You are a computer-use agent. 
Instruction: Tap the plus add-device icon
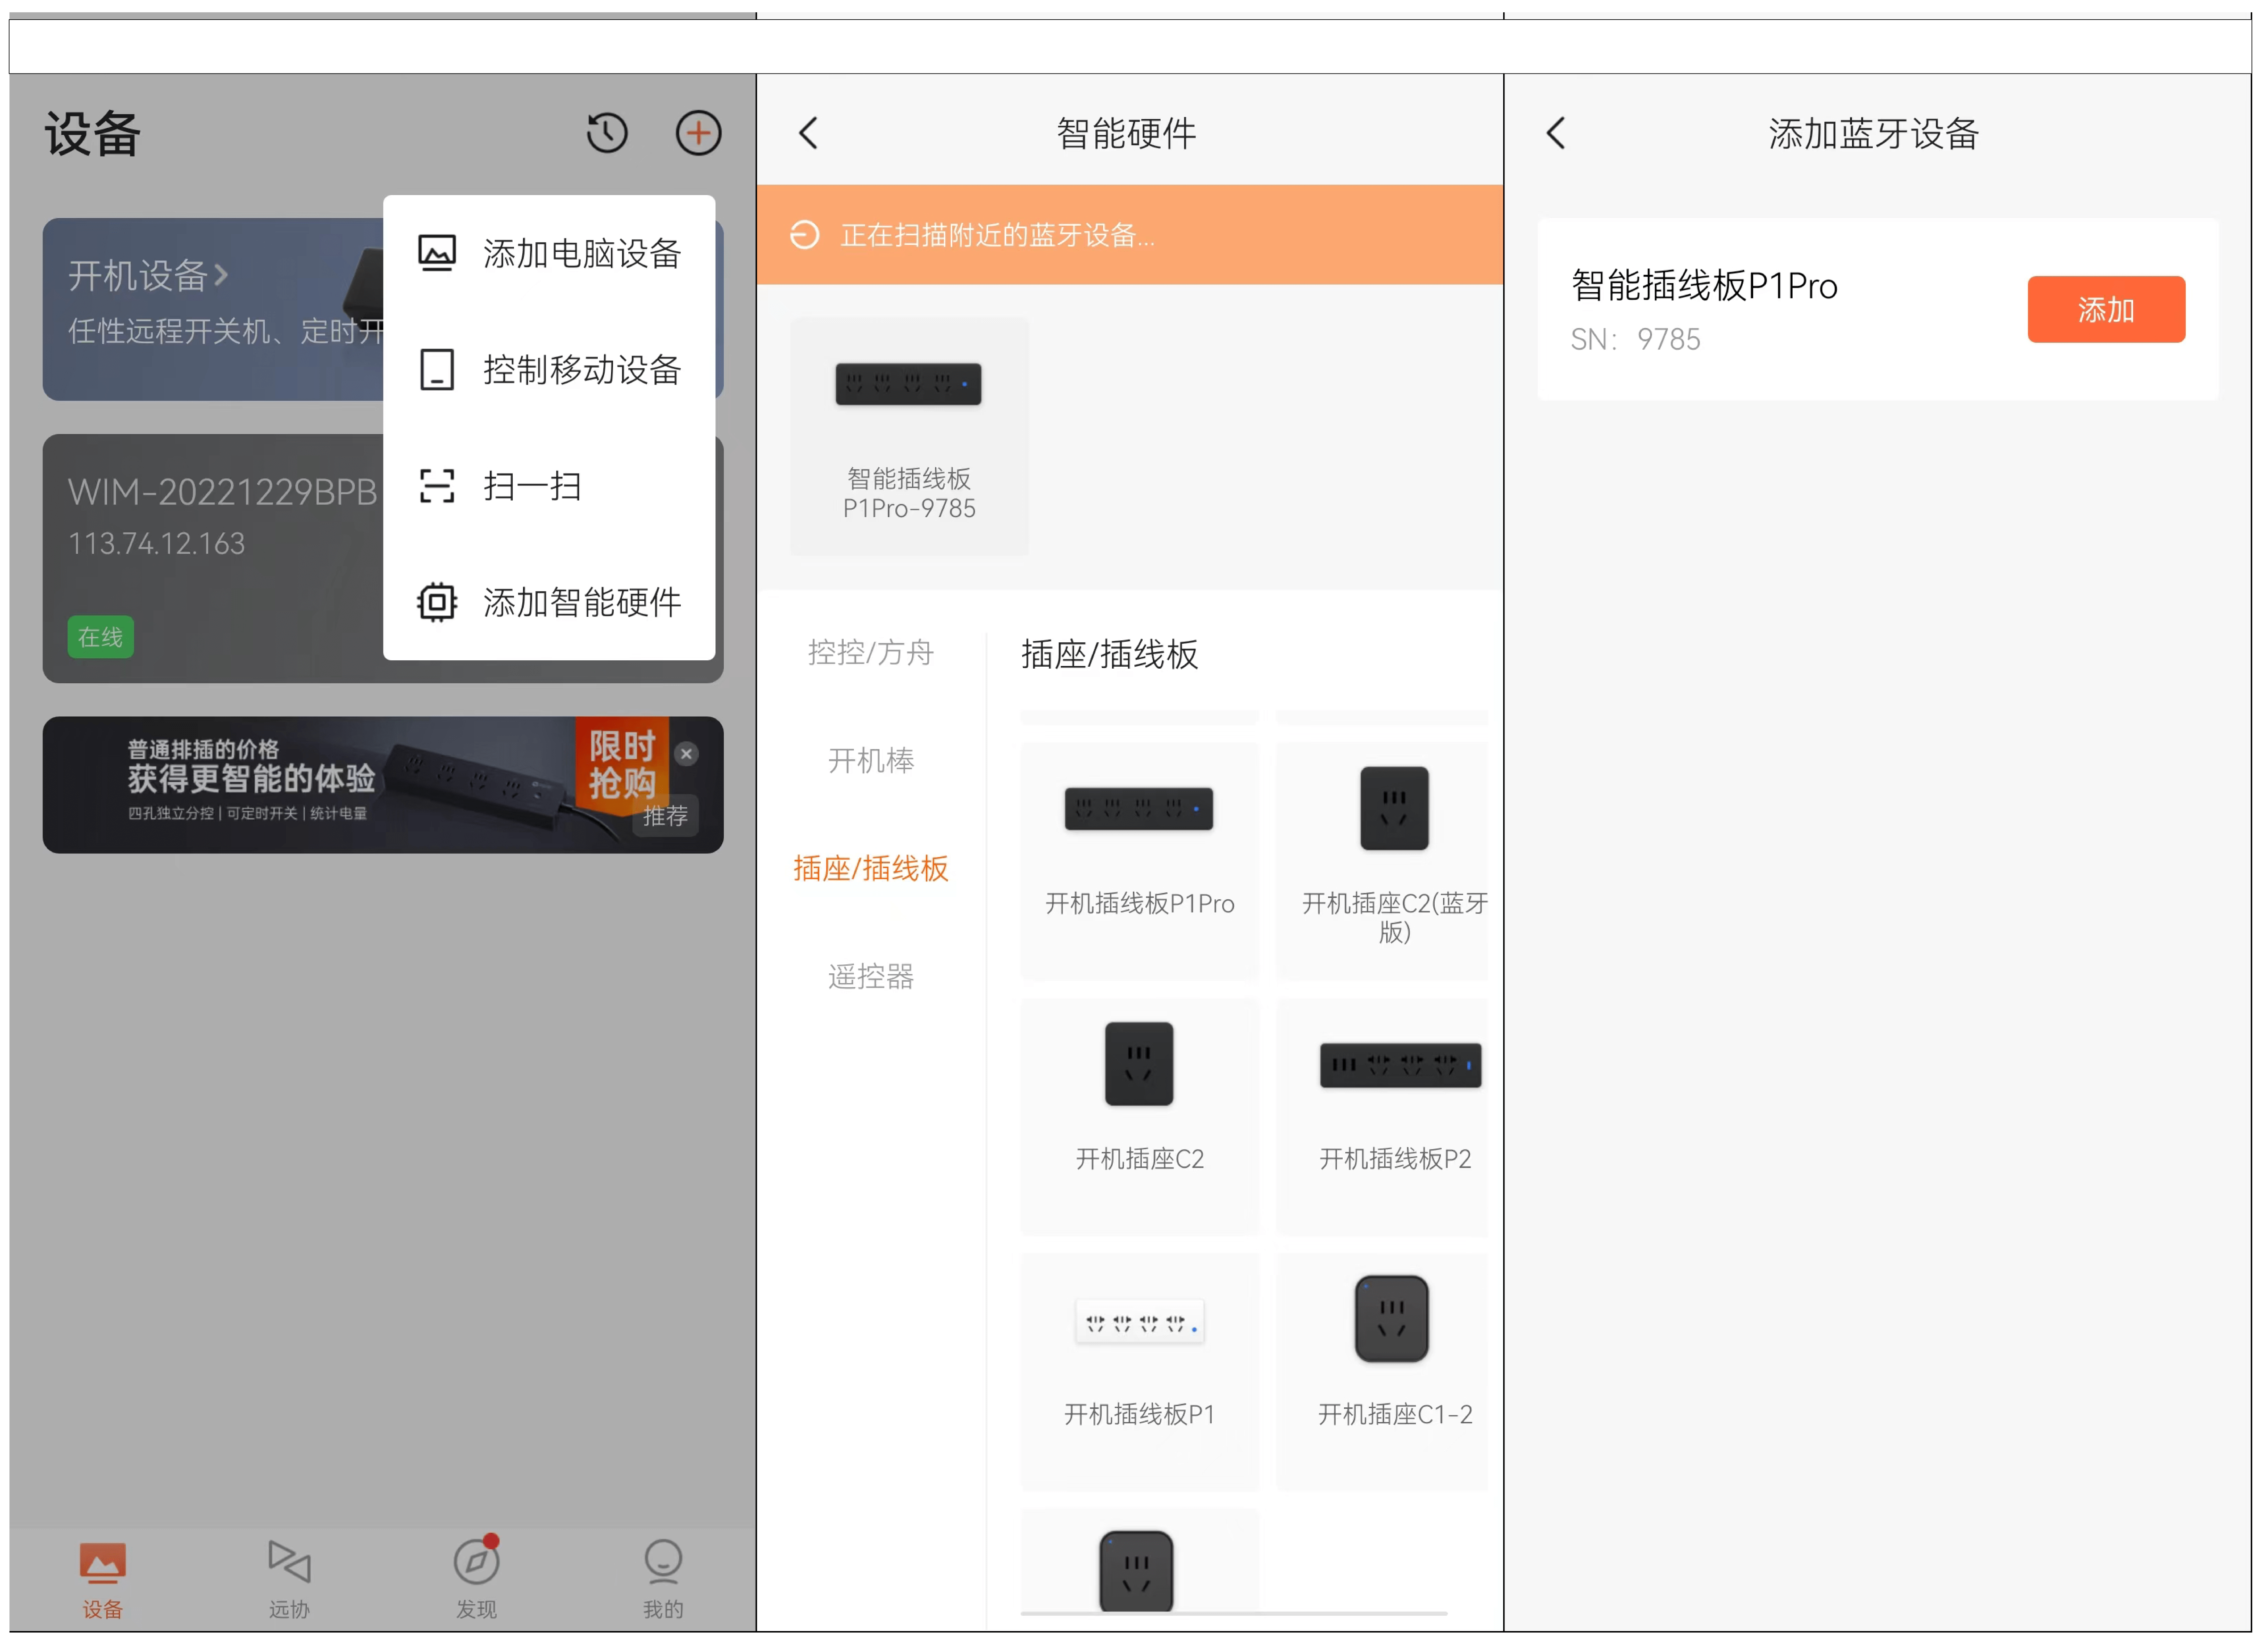[x=698, y=133]
